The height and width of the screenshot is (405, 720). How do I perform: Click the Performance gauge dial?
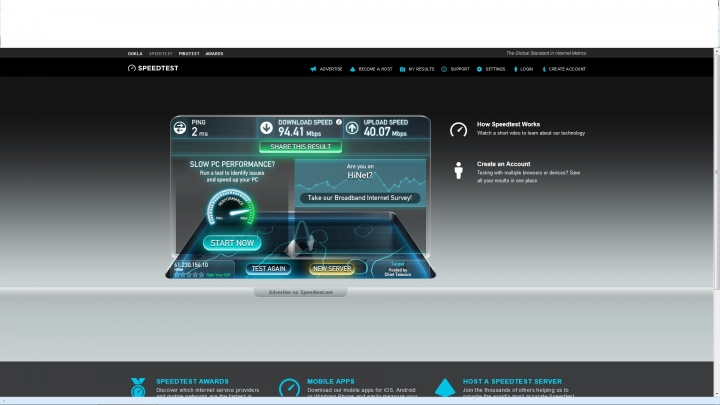(x=231, y=208)
